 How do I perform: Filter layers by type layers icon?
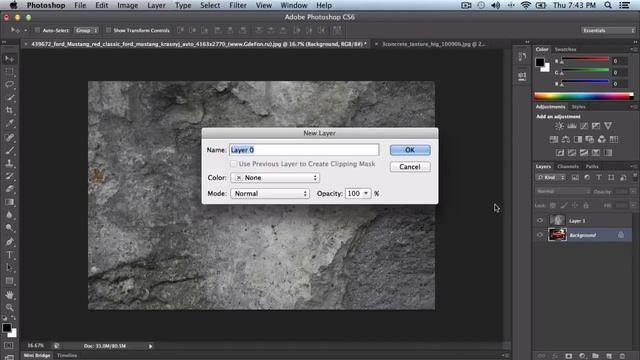[x=599, y=178]
